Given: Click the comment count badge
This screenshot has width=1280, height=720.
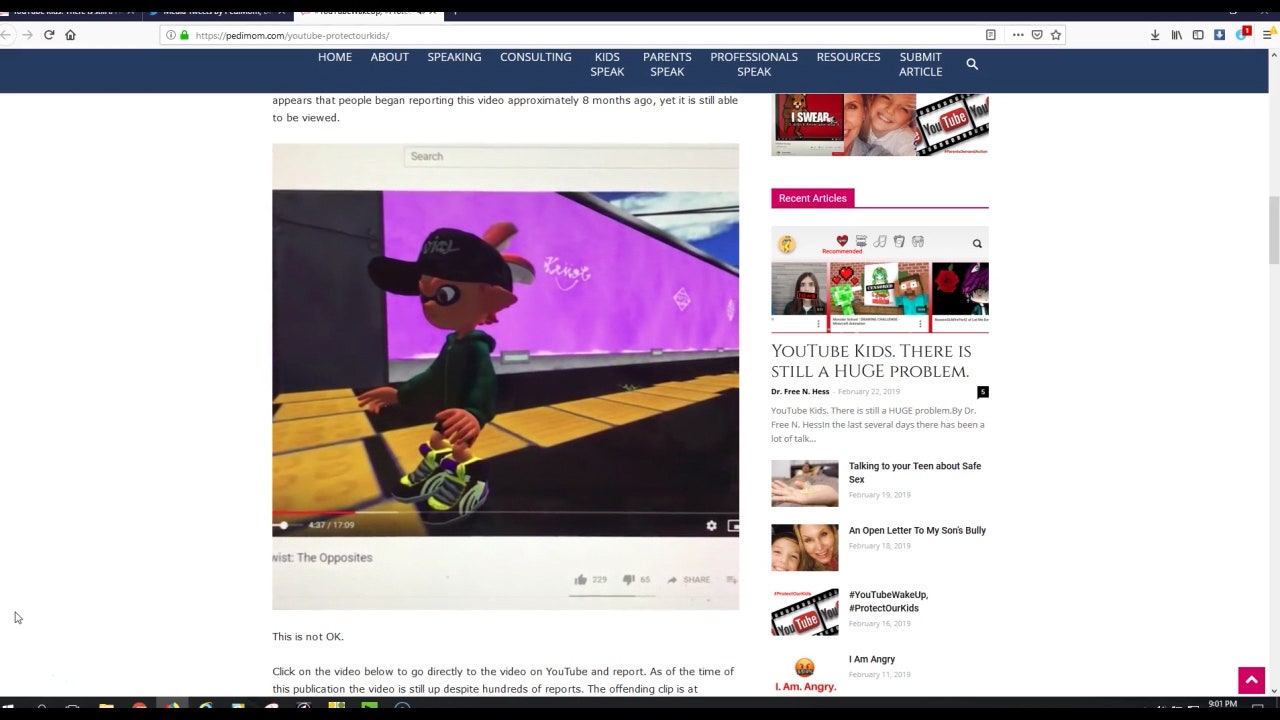Looking at the screenshot, I should (983, 392).
